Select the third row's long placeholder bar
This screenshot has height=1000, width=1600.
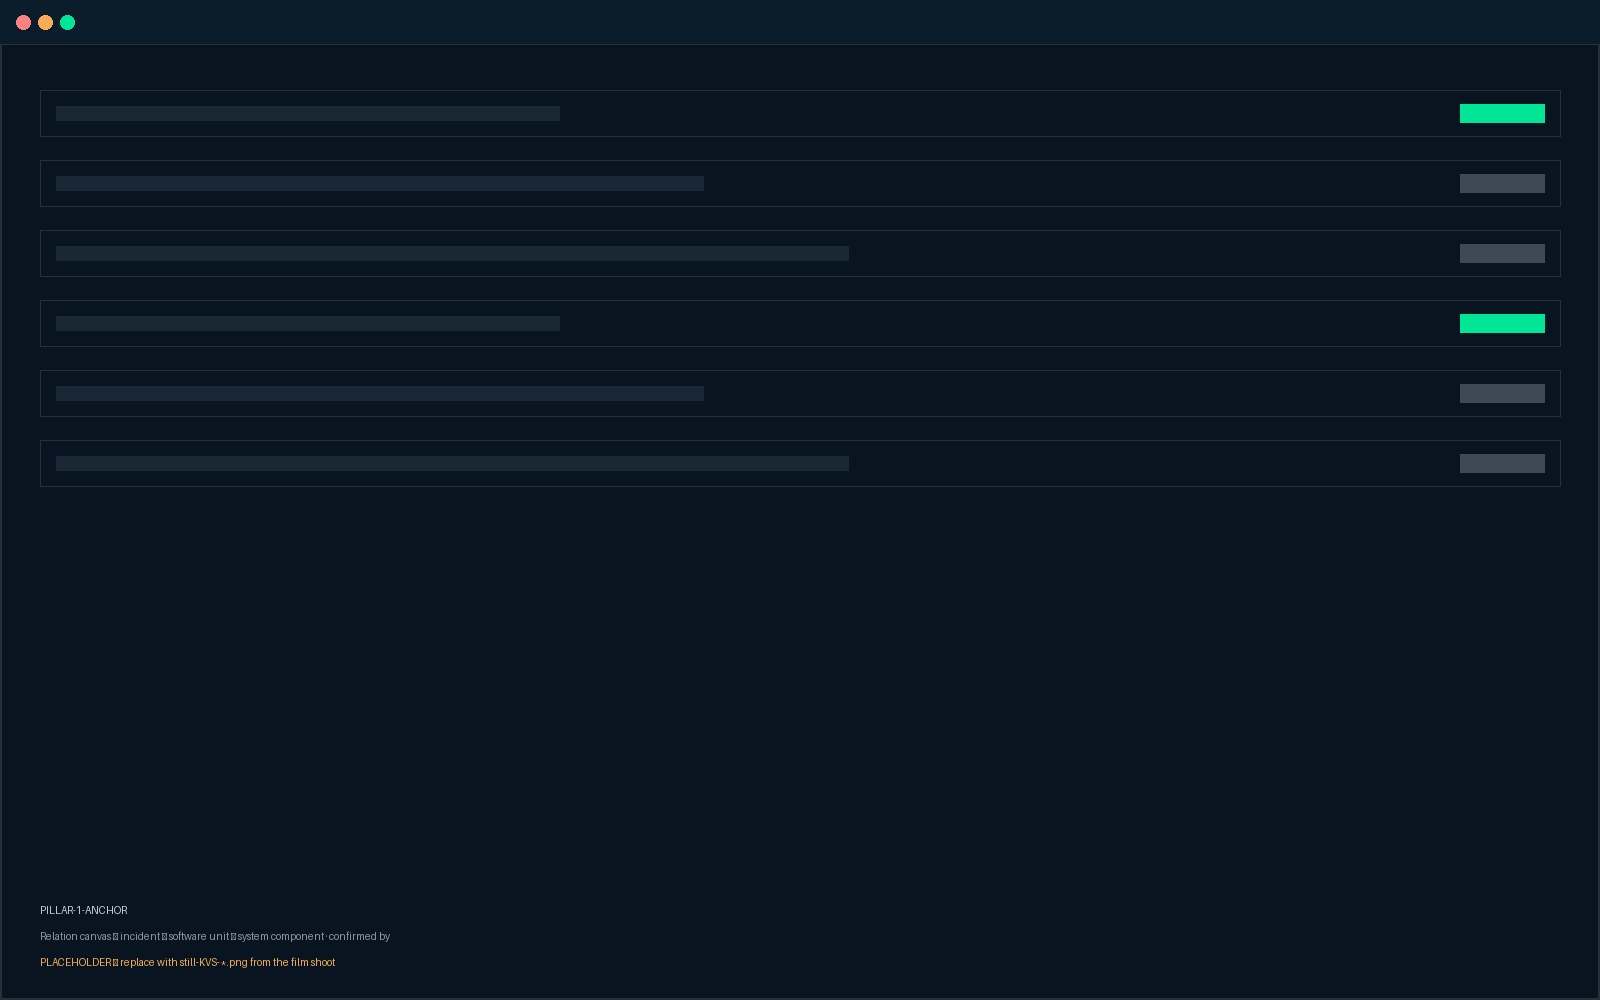[x=452, y=253]
